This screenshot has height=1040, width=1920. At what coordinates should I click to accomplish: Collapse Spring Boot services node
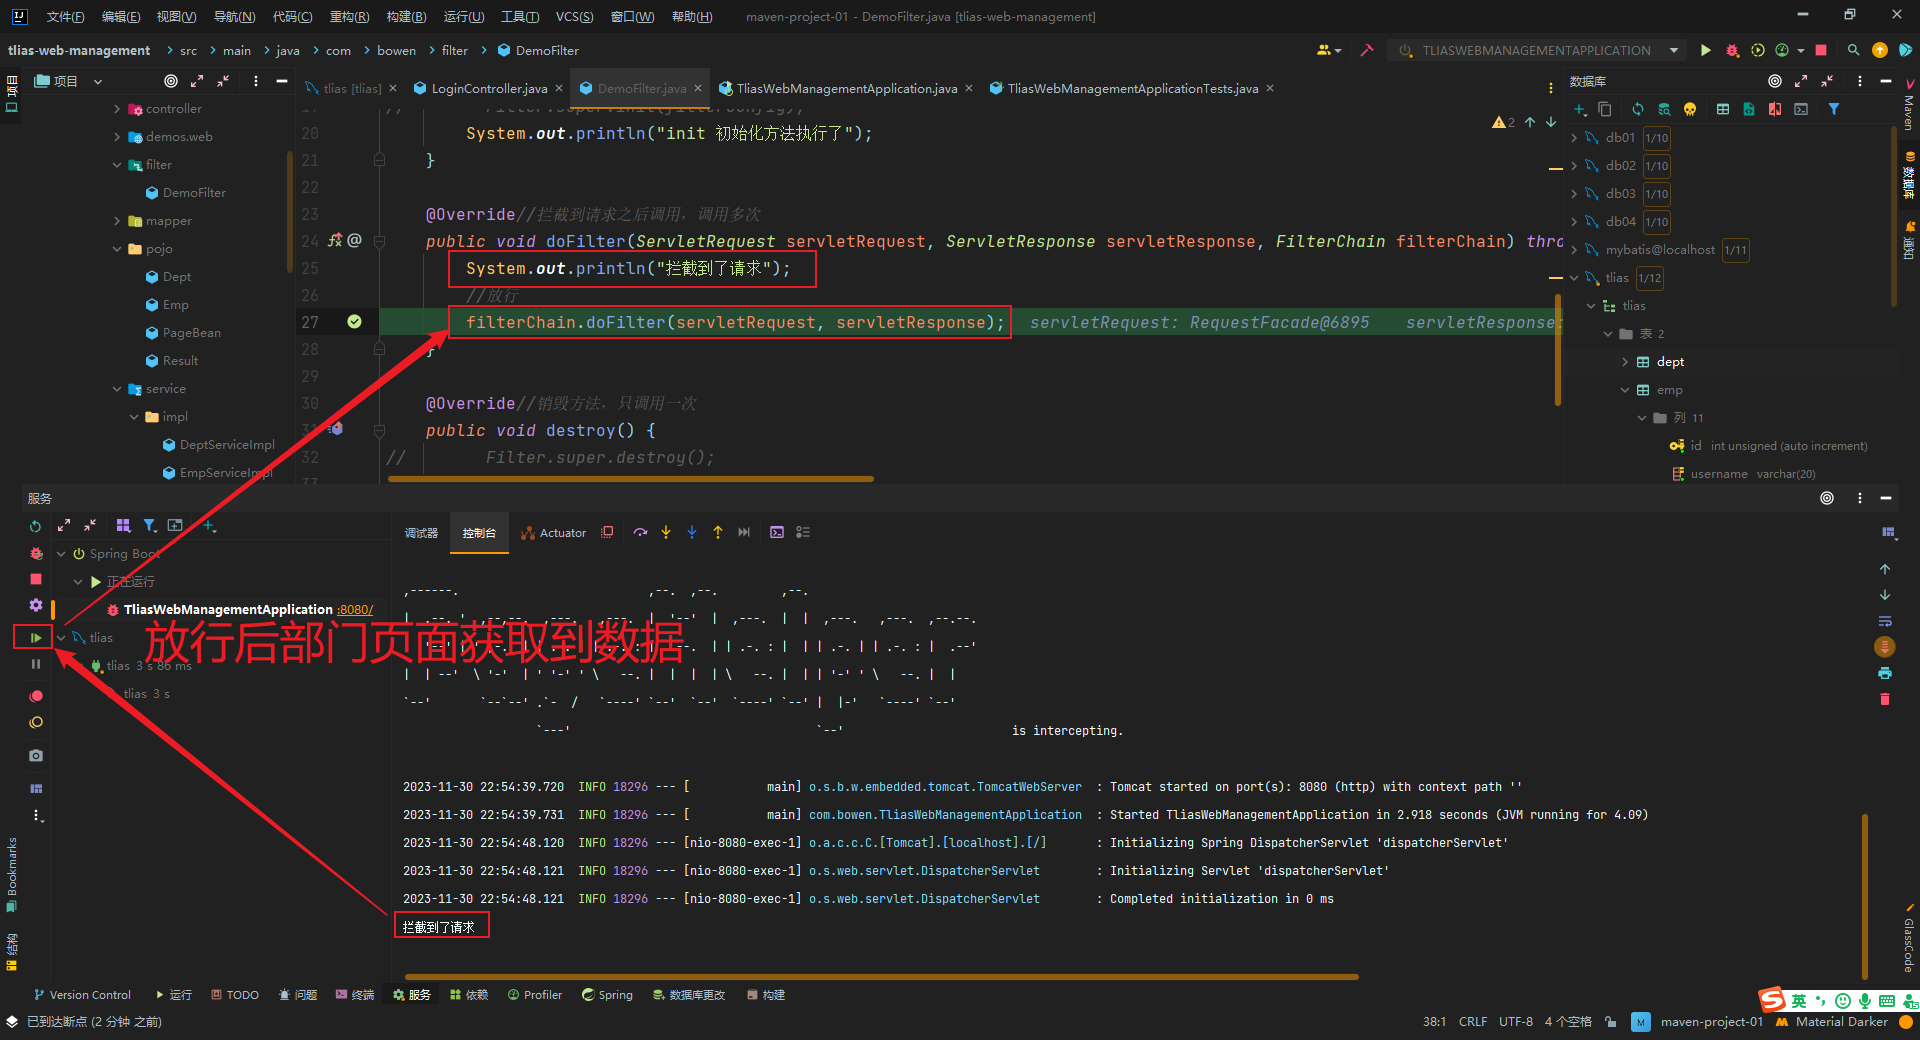(x=61, y=554)
